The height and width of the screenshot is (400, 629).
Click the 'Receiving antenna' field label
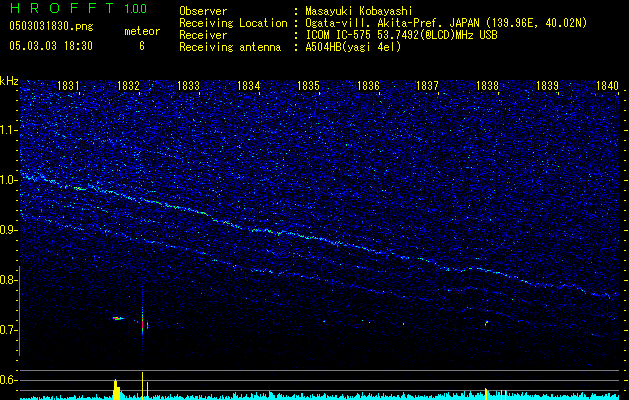click(230, 47)
